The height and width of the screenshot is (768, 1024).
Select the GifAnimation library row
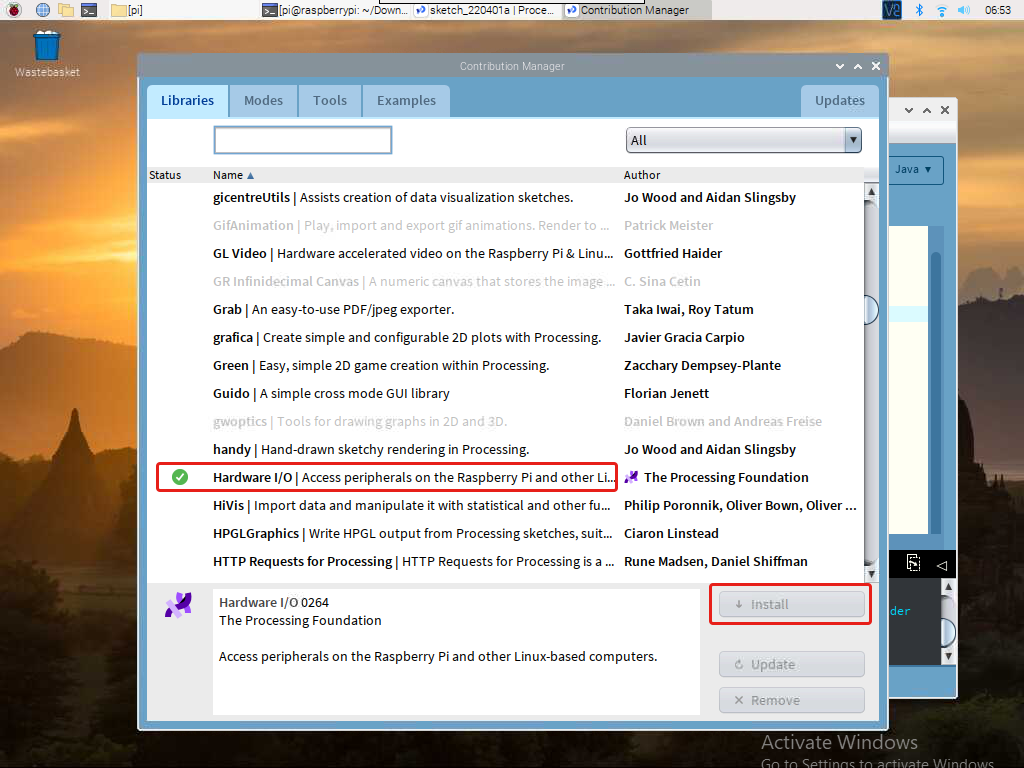pos(505,225)
